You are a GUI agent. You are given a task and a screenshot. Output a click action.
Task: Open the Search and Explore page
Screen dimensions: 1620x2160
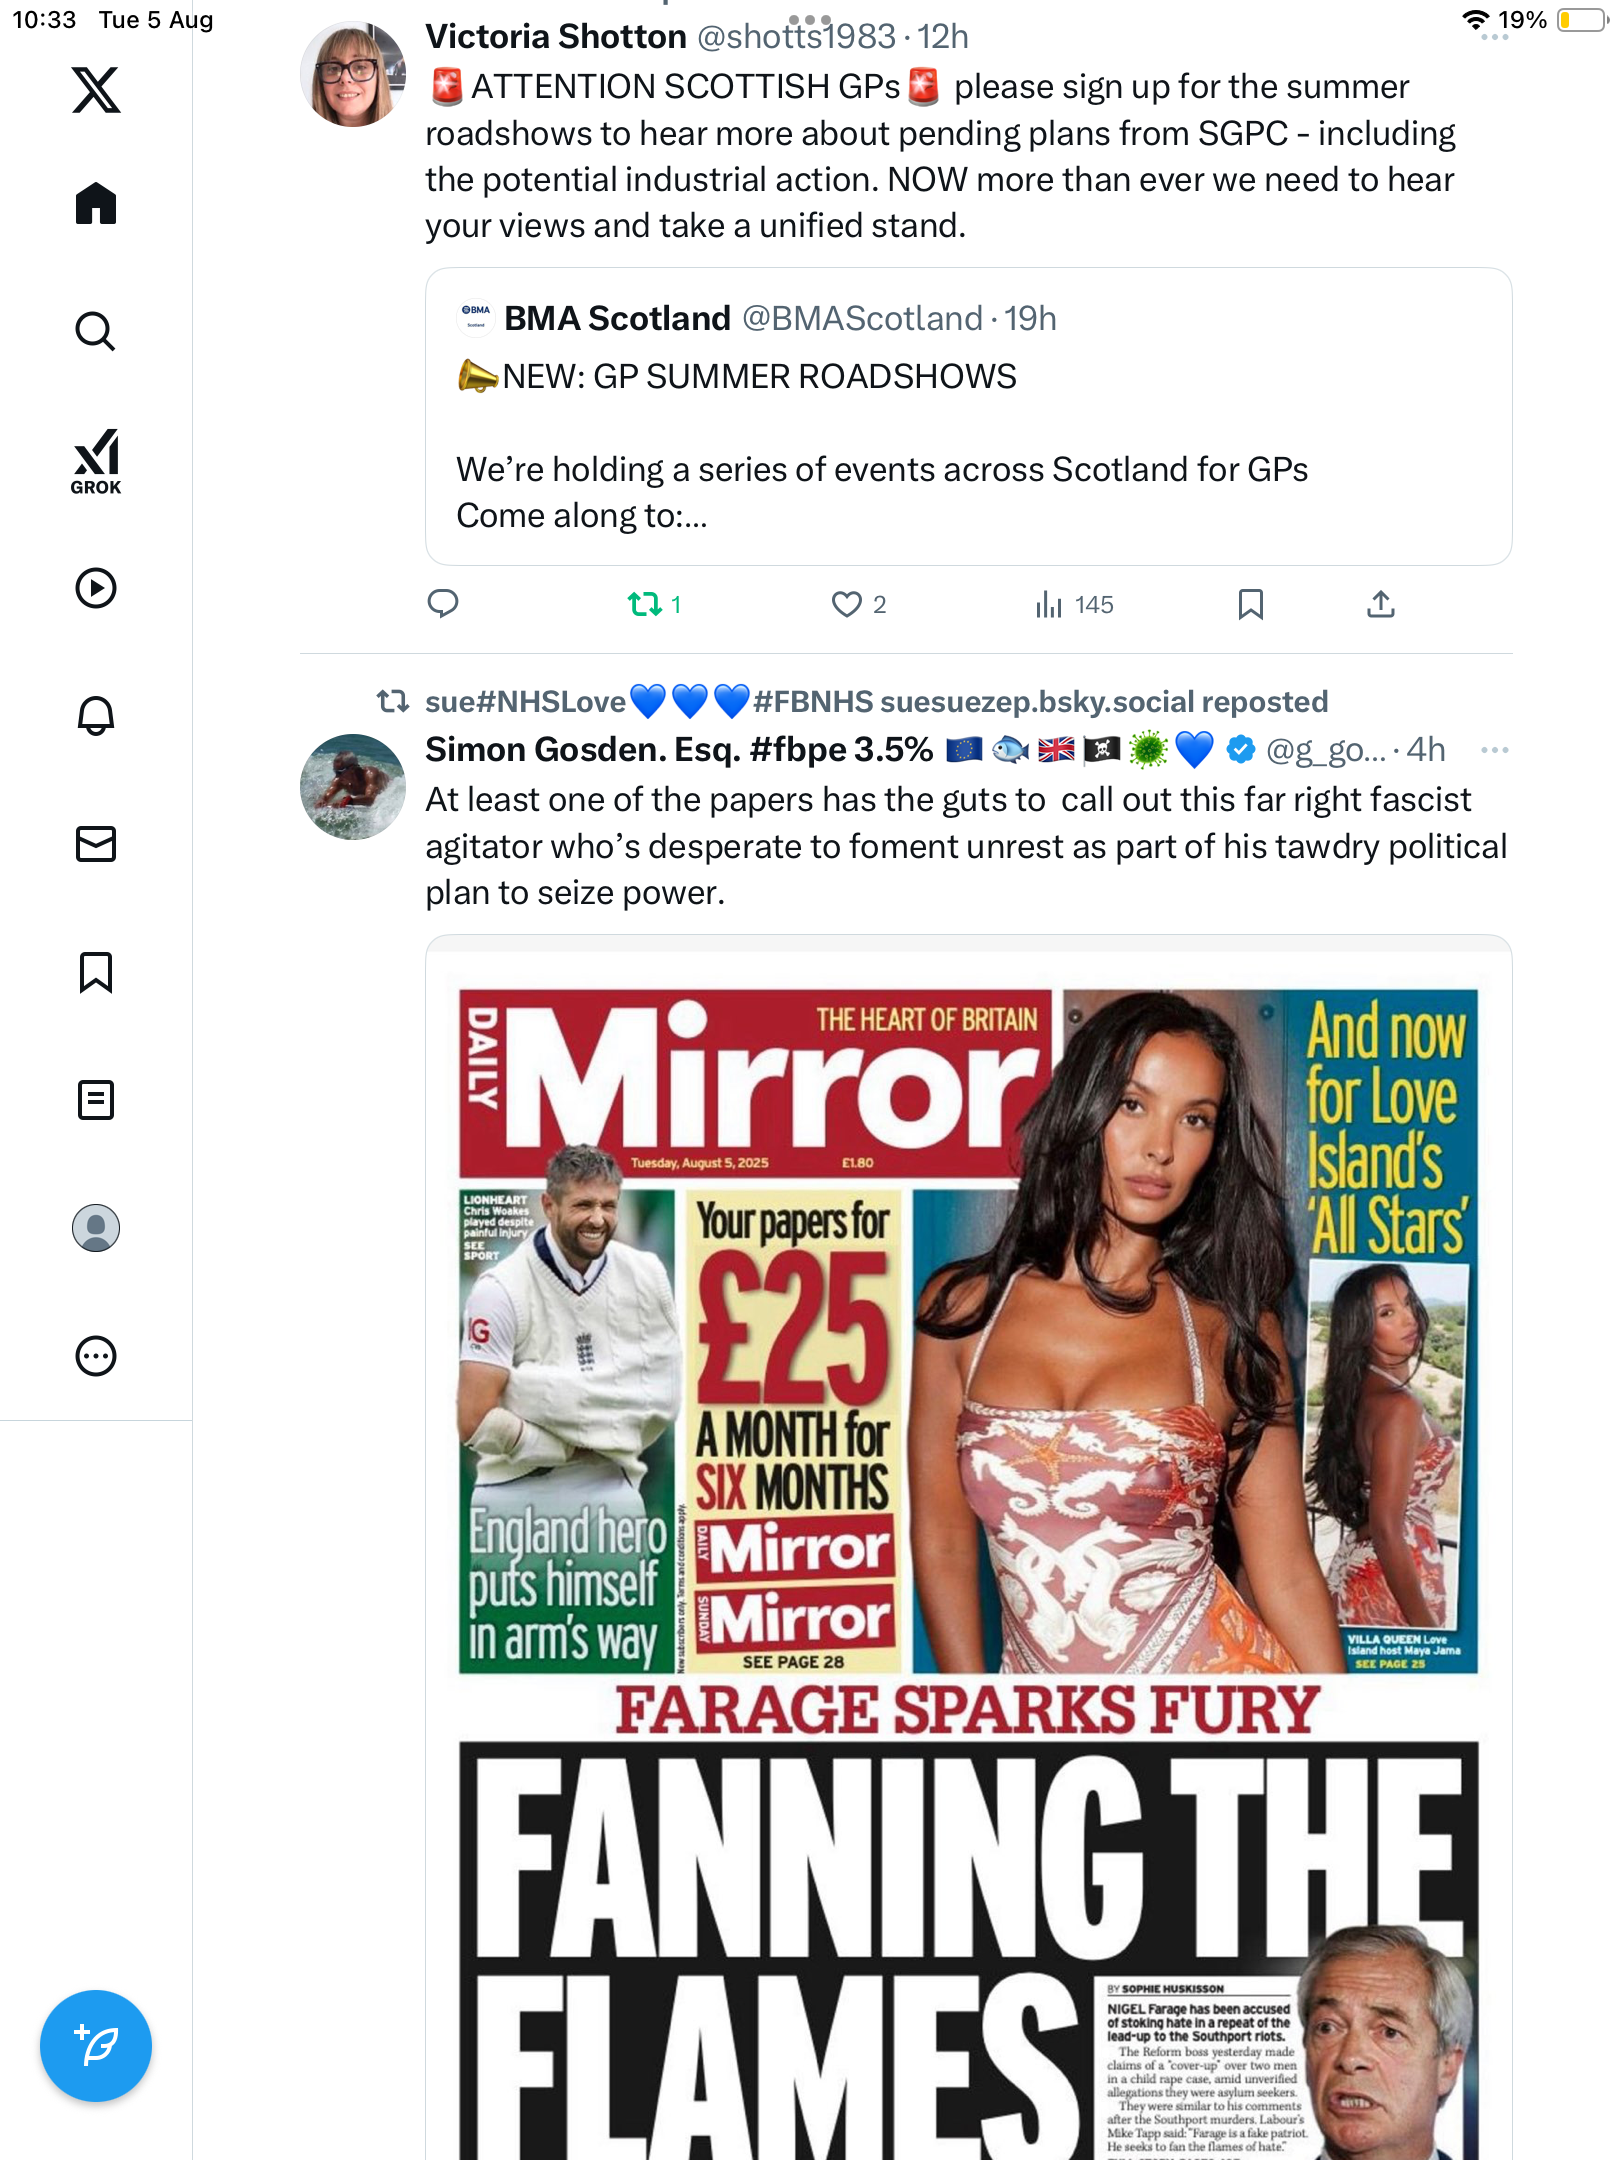[x=96, y=331]
